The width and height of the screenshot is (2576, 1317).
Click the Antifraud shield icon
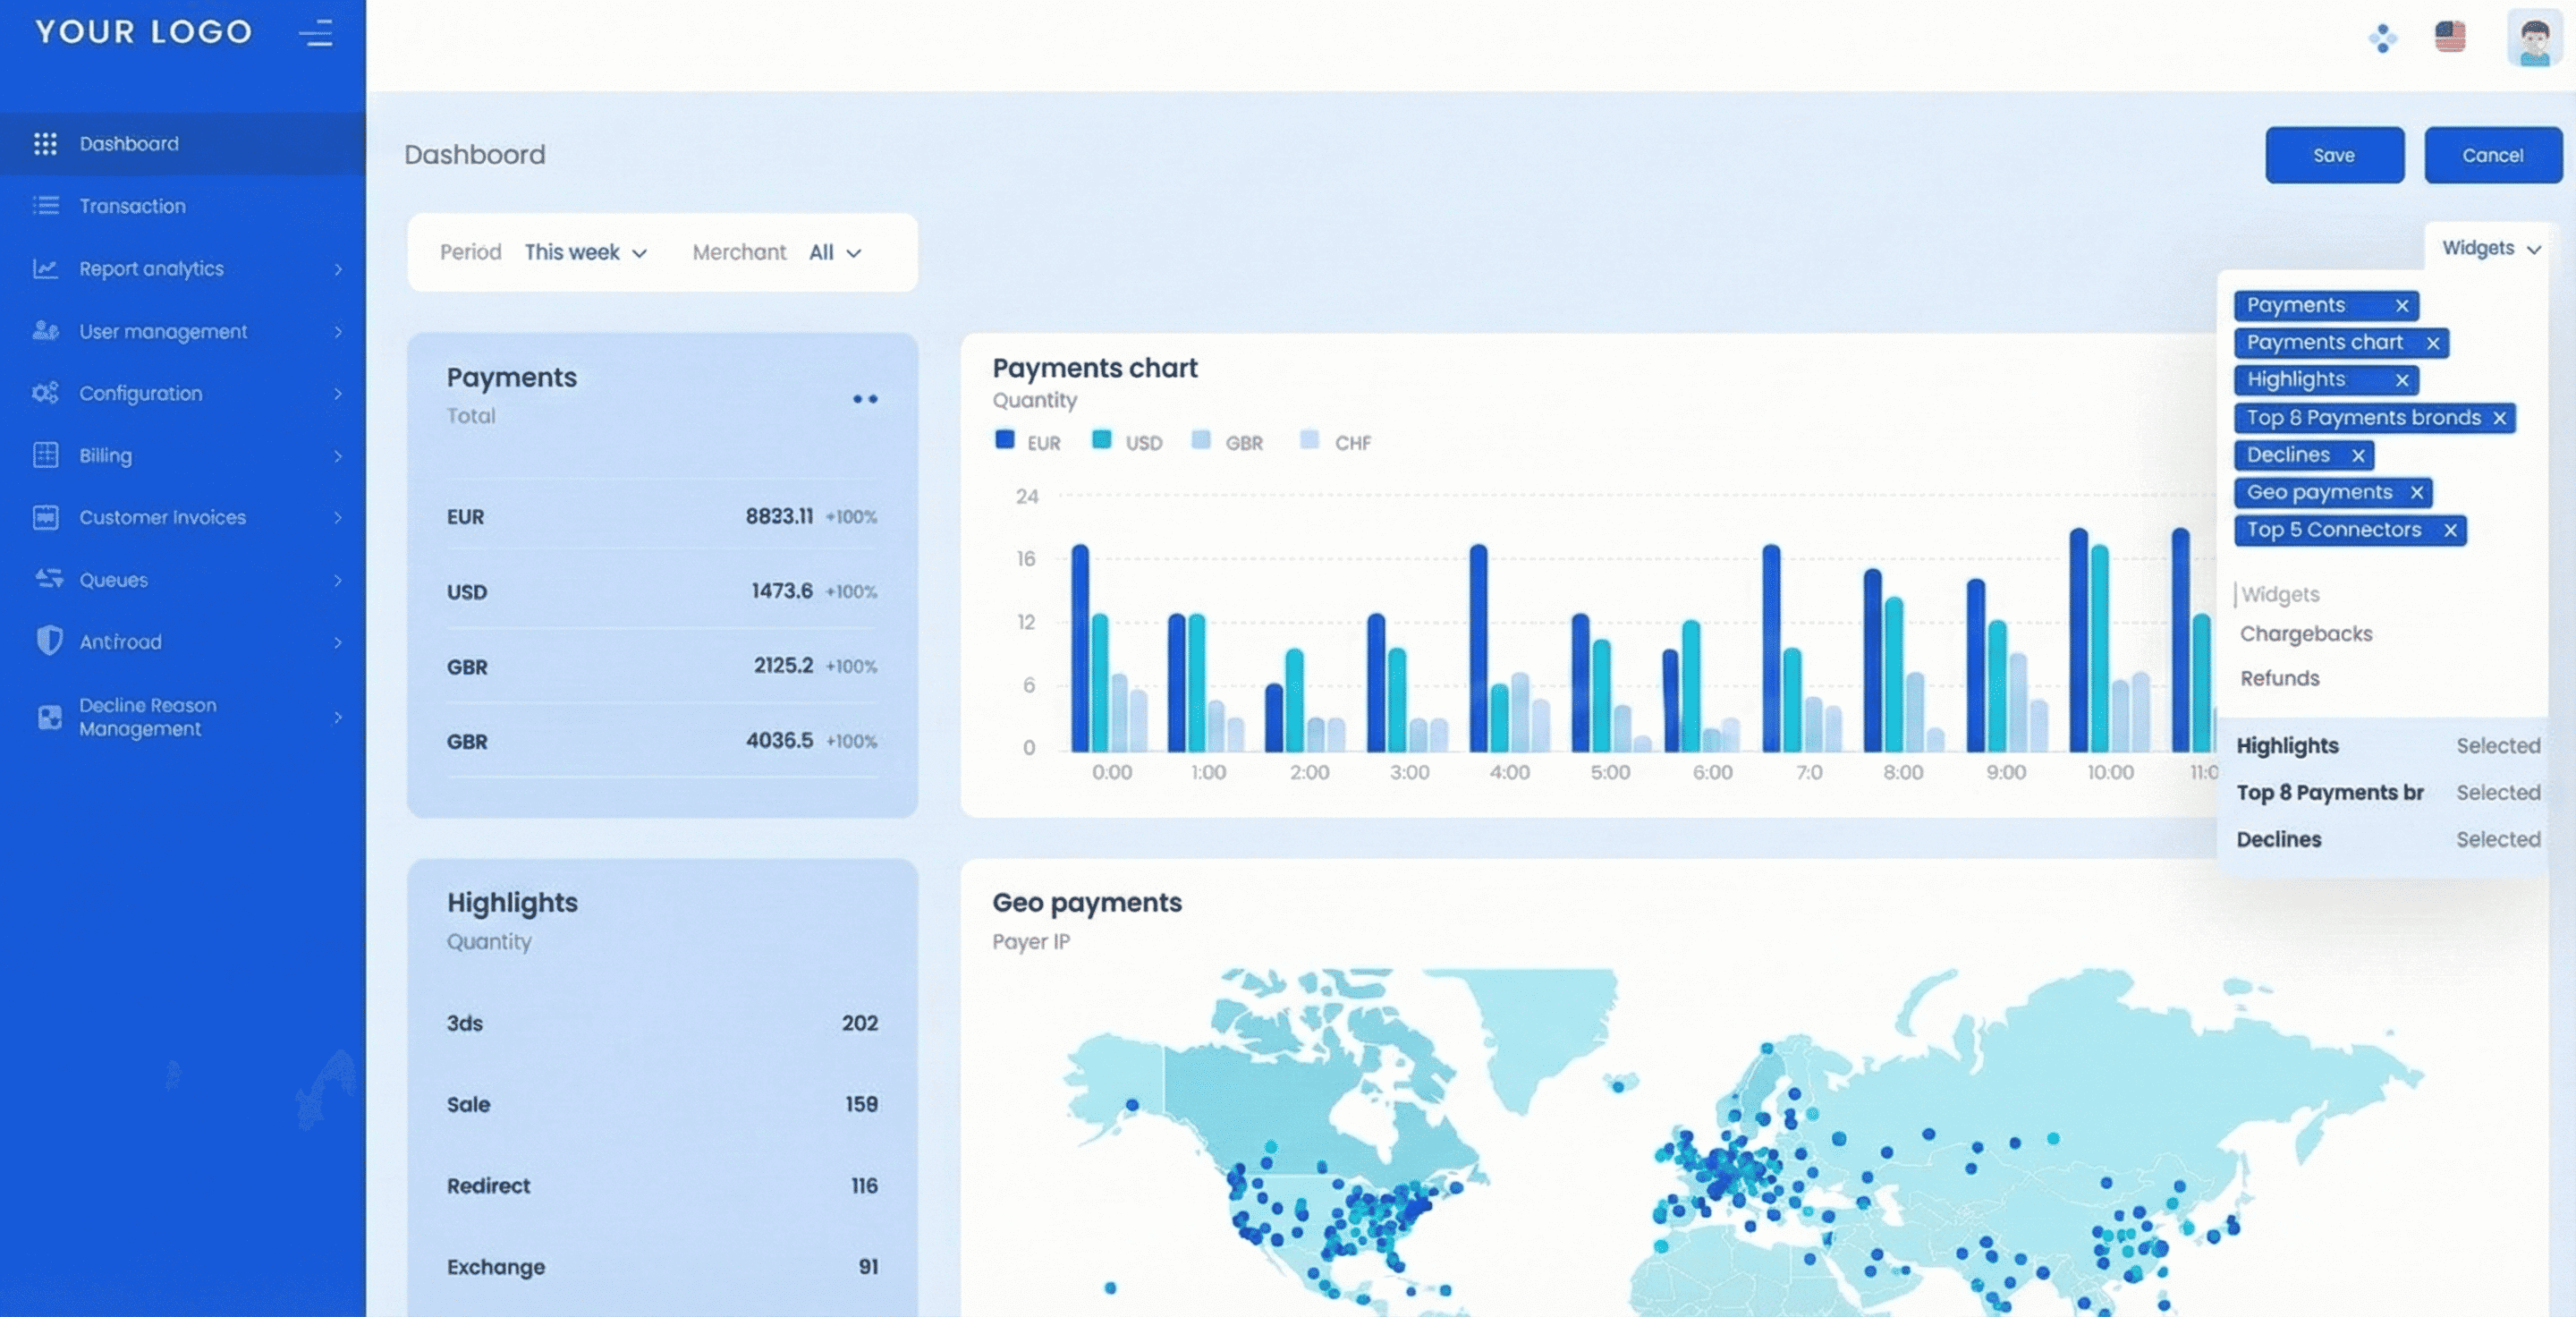tap(48, 641)
